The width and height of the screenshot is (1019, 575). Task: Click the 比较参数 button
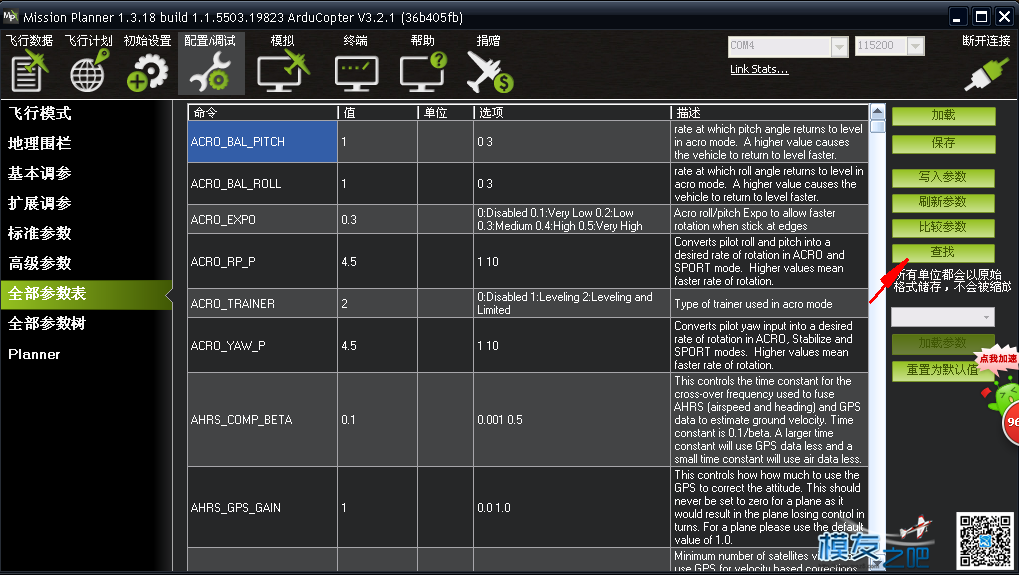pos(943,227)
